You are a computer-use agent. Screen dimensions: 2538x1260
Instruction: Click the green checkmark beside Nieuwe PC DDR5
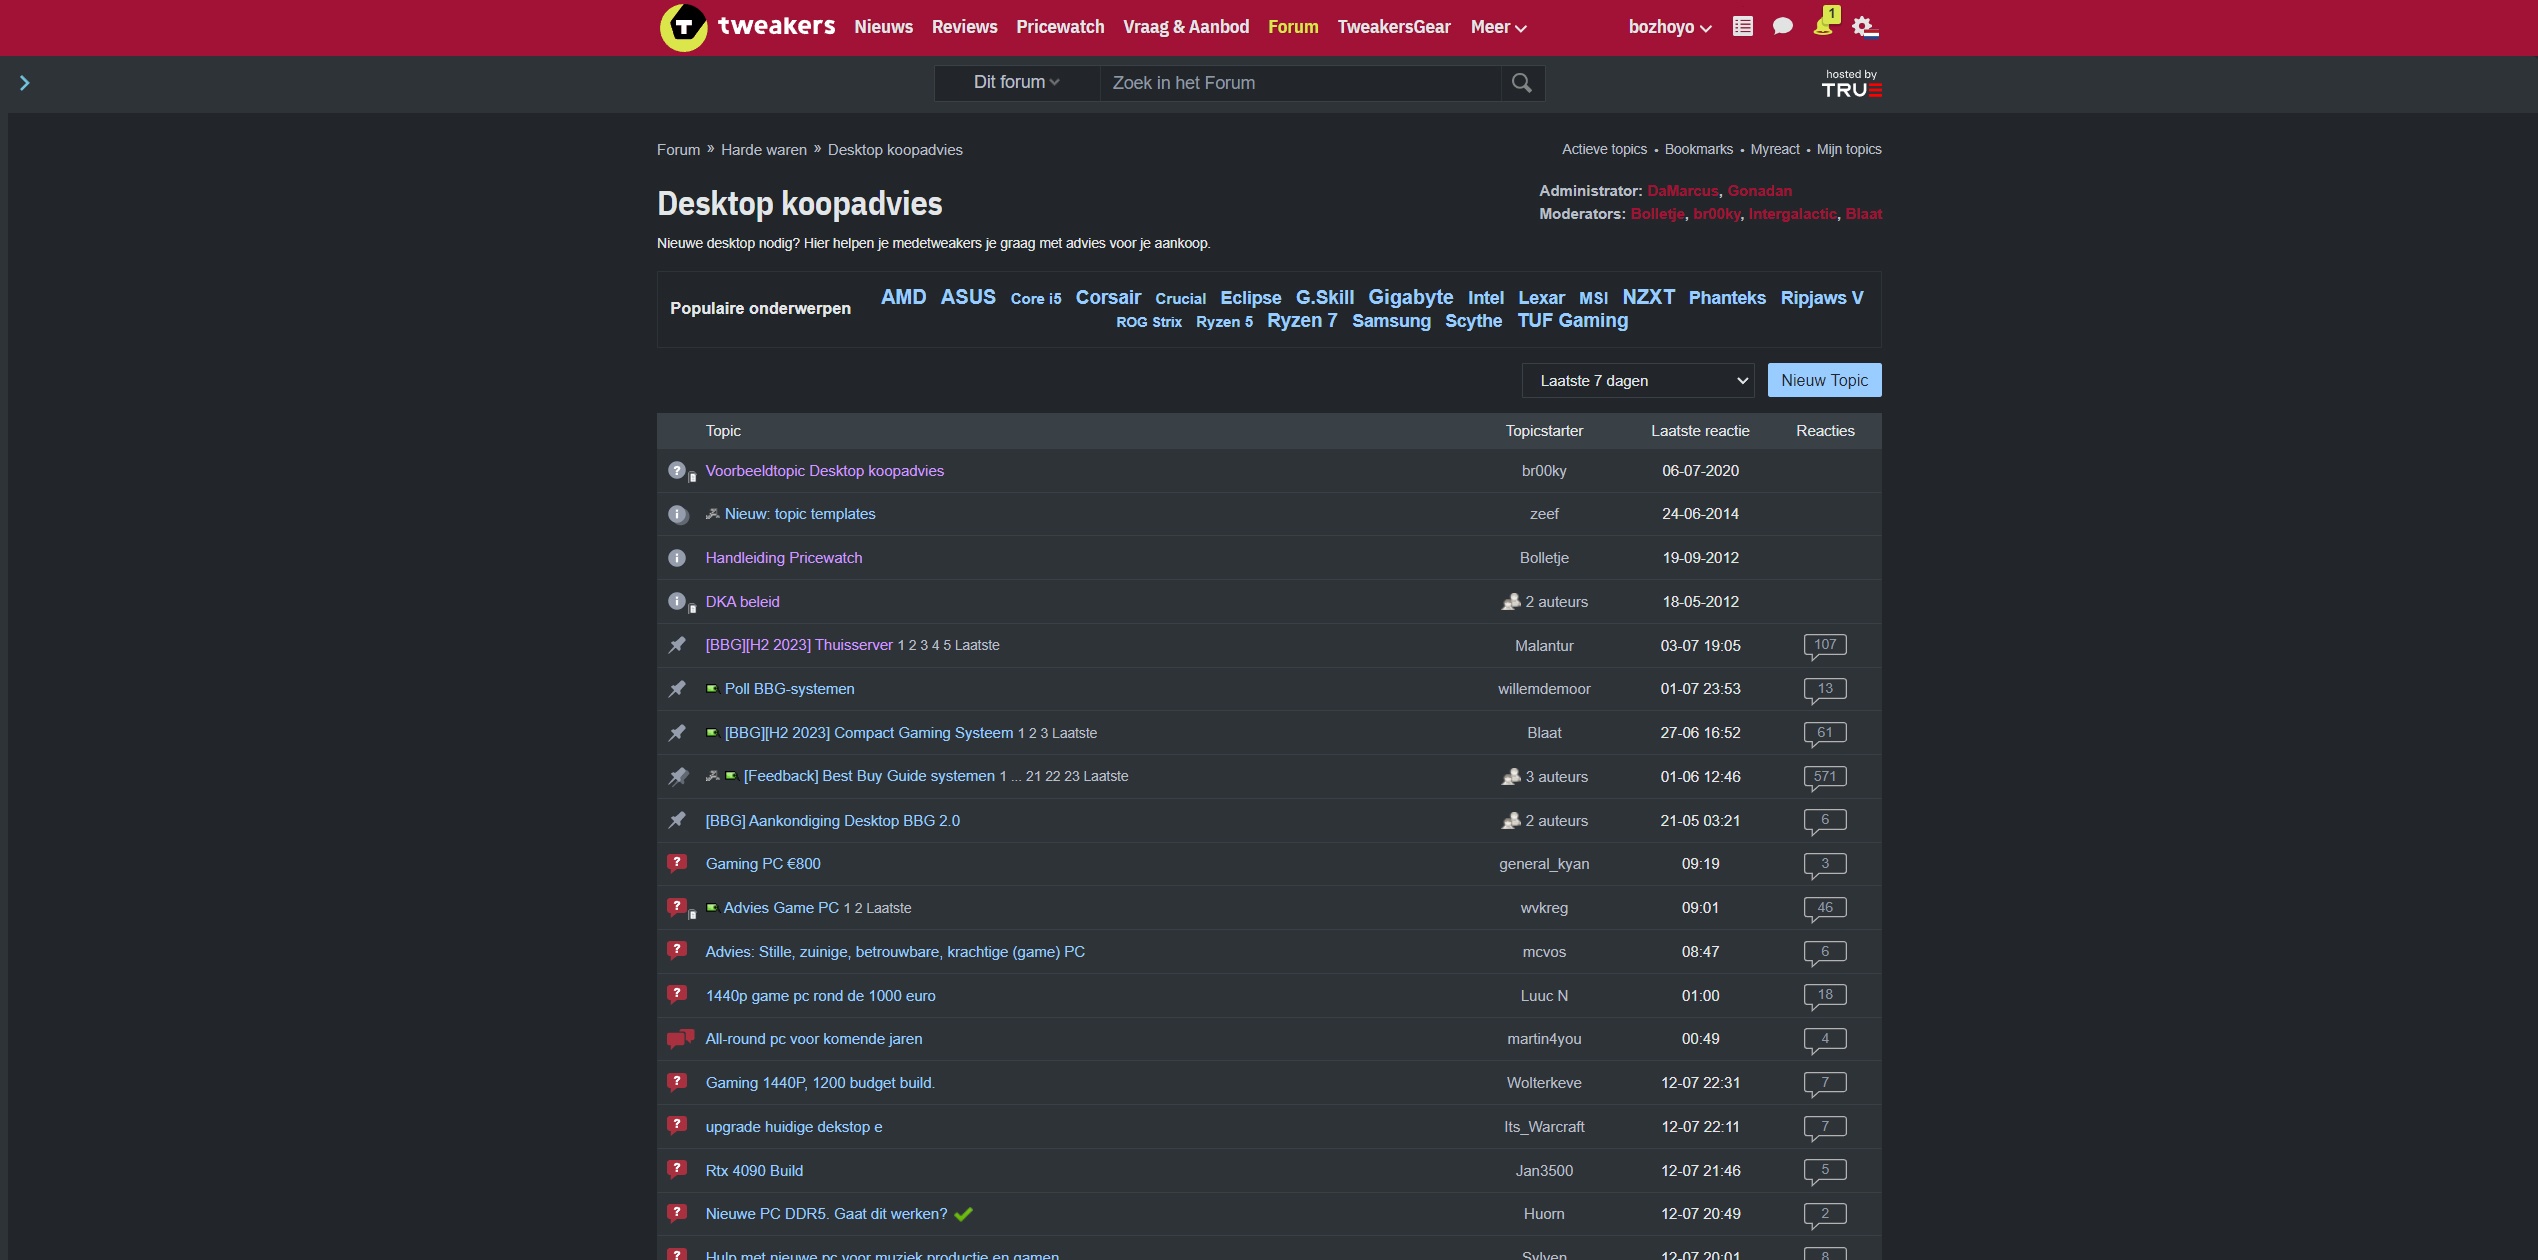point(963,1213)
